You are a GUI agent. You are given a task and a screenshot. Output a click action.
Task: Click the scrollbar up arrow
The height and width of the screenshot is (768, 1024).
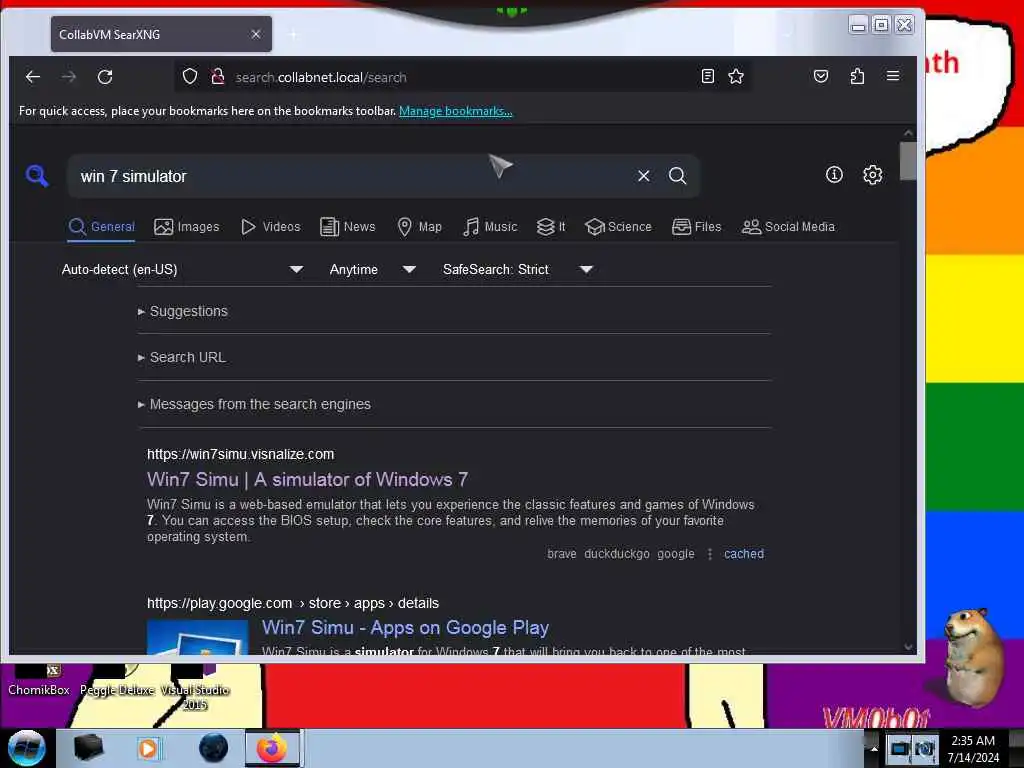[x=908, y=133]
